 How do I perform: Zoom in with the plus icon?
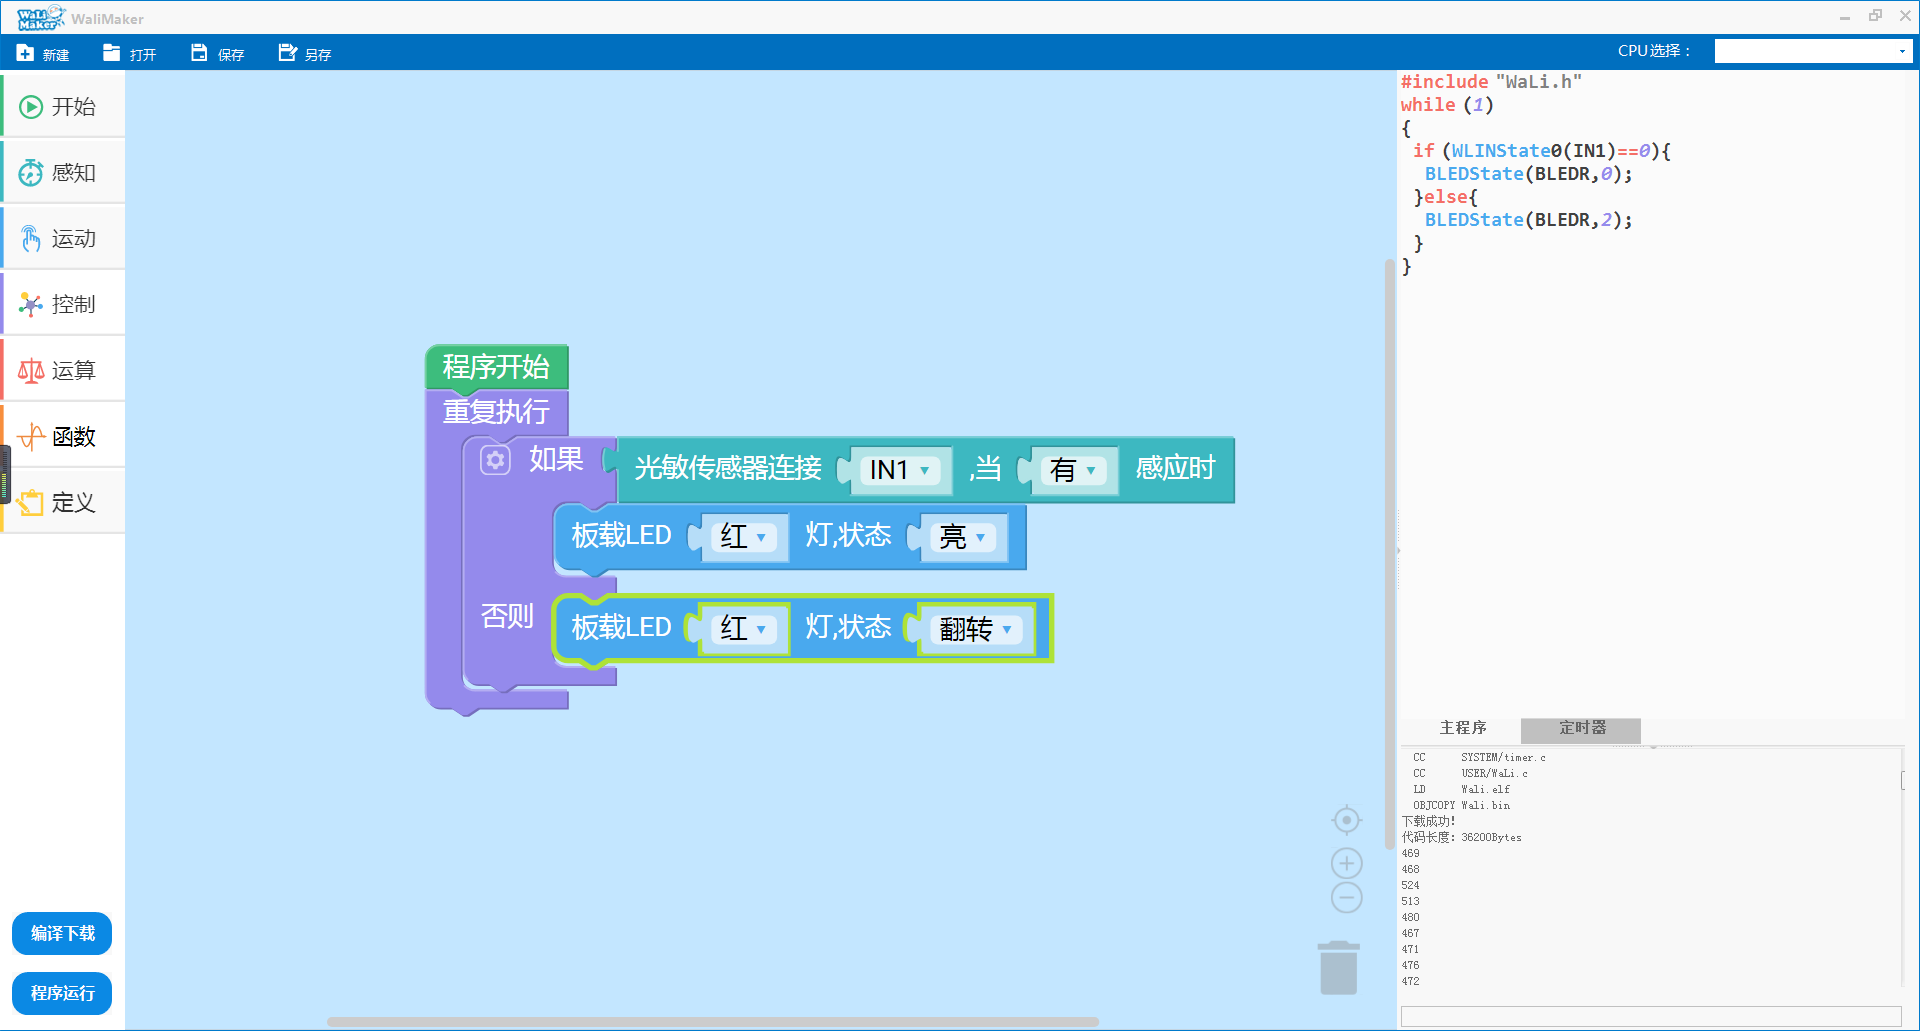pyautogui.click(x=1347, y=863)
